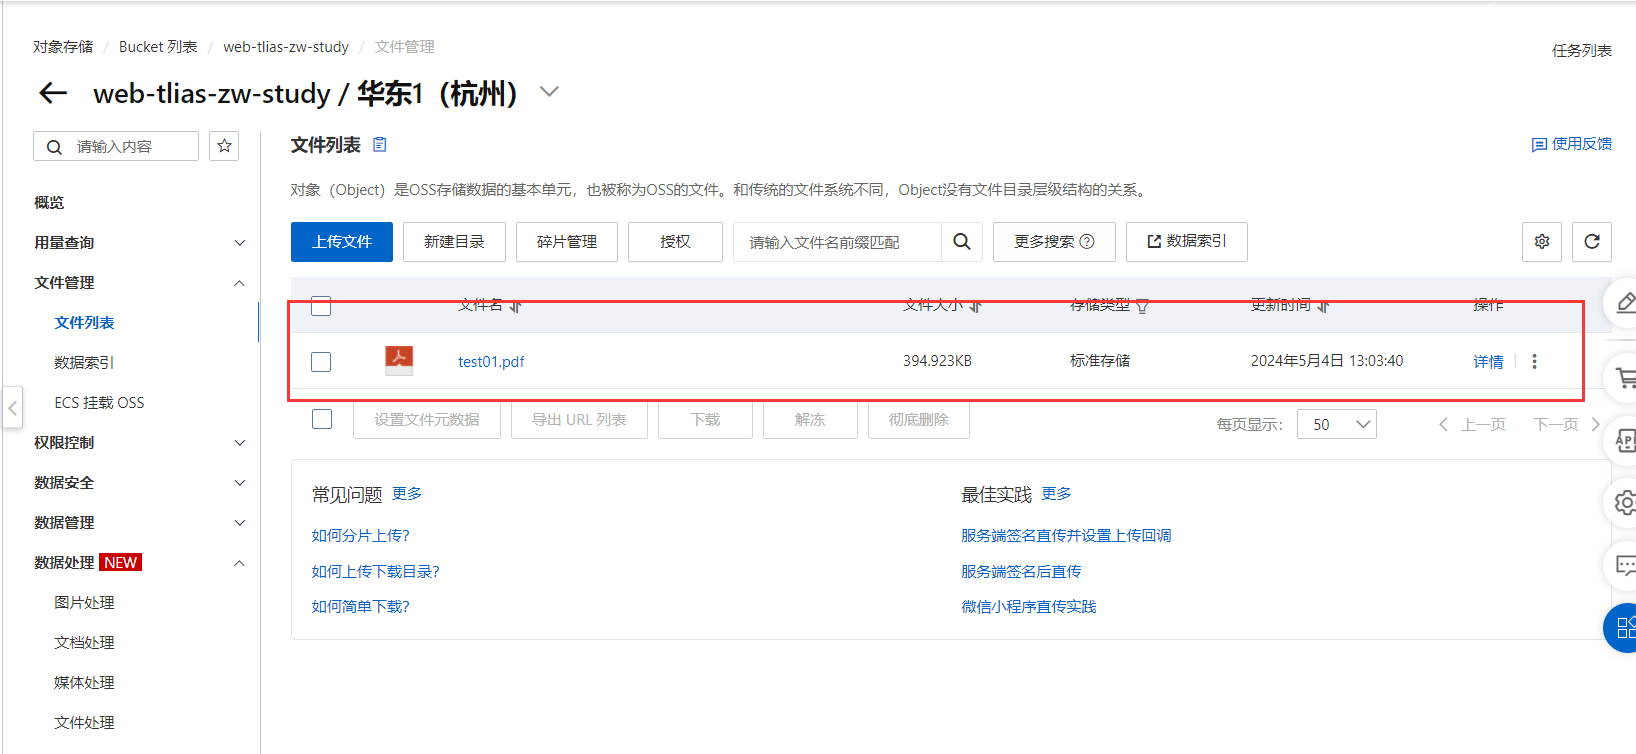Check the select-all checkbox in table header
1636x754 pixels.
321,306
